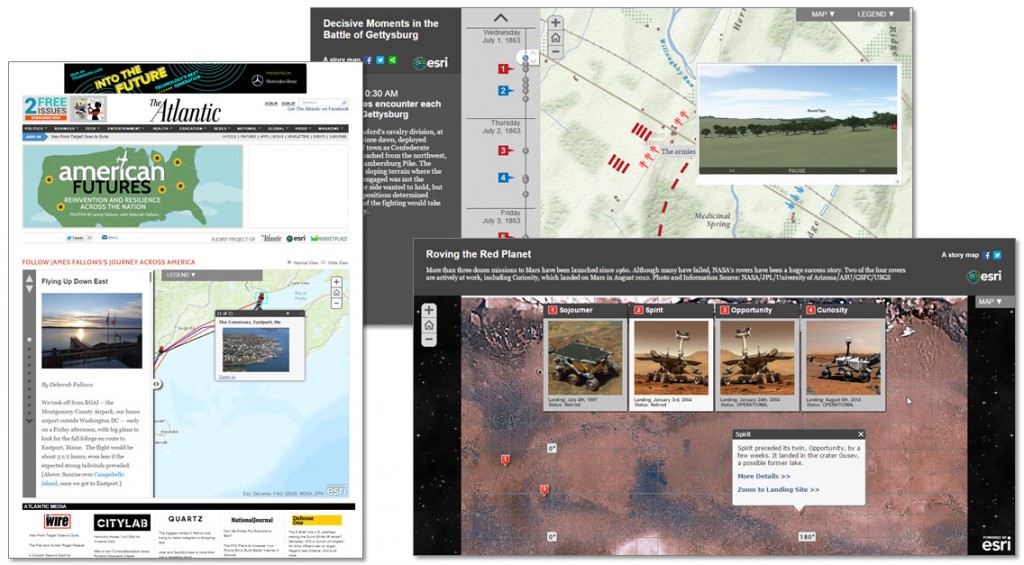
Task: Zoom in on the Gettysburg map
Action: click(x=555, y=23)
